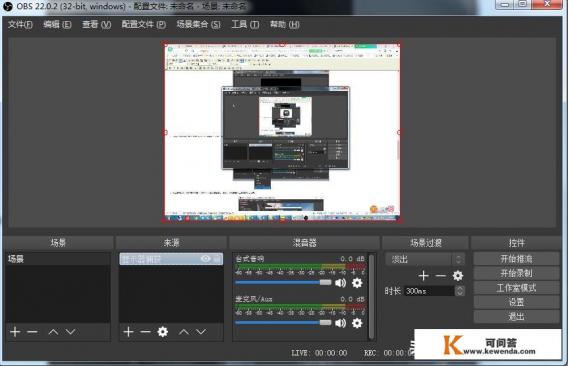Viewport: 568px width, 366px height.
Task: Mute 麦克风/Aux via speaker icon
Action: (x=341, y=323)
